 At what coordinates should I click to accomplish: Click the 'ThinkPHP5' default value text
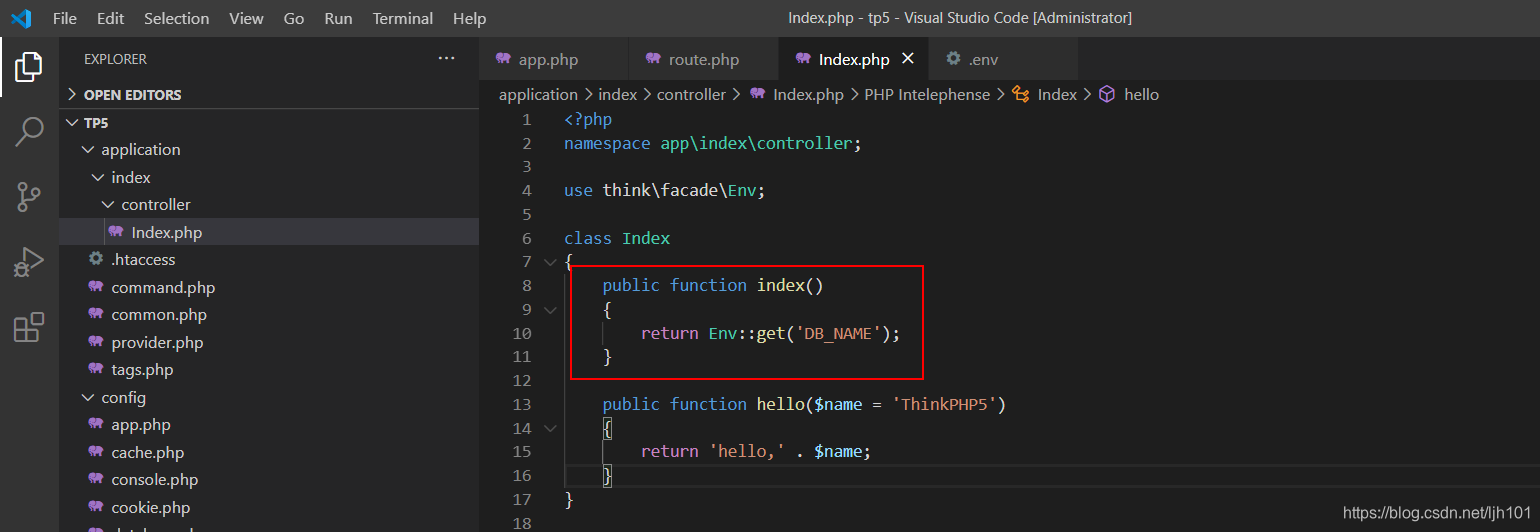[944, 404]
